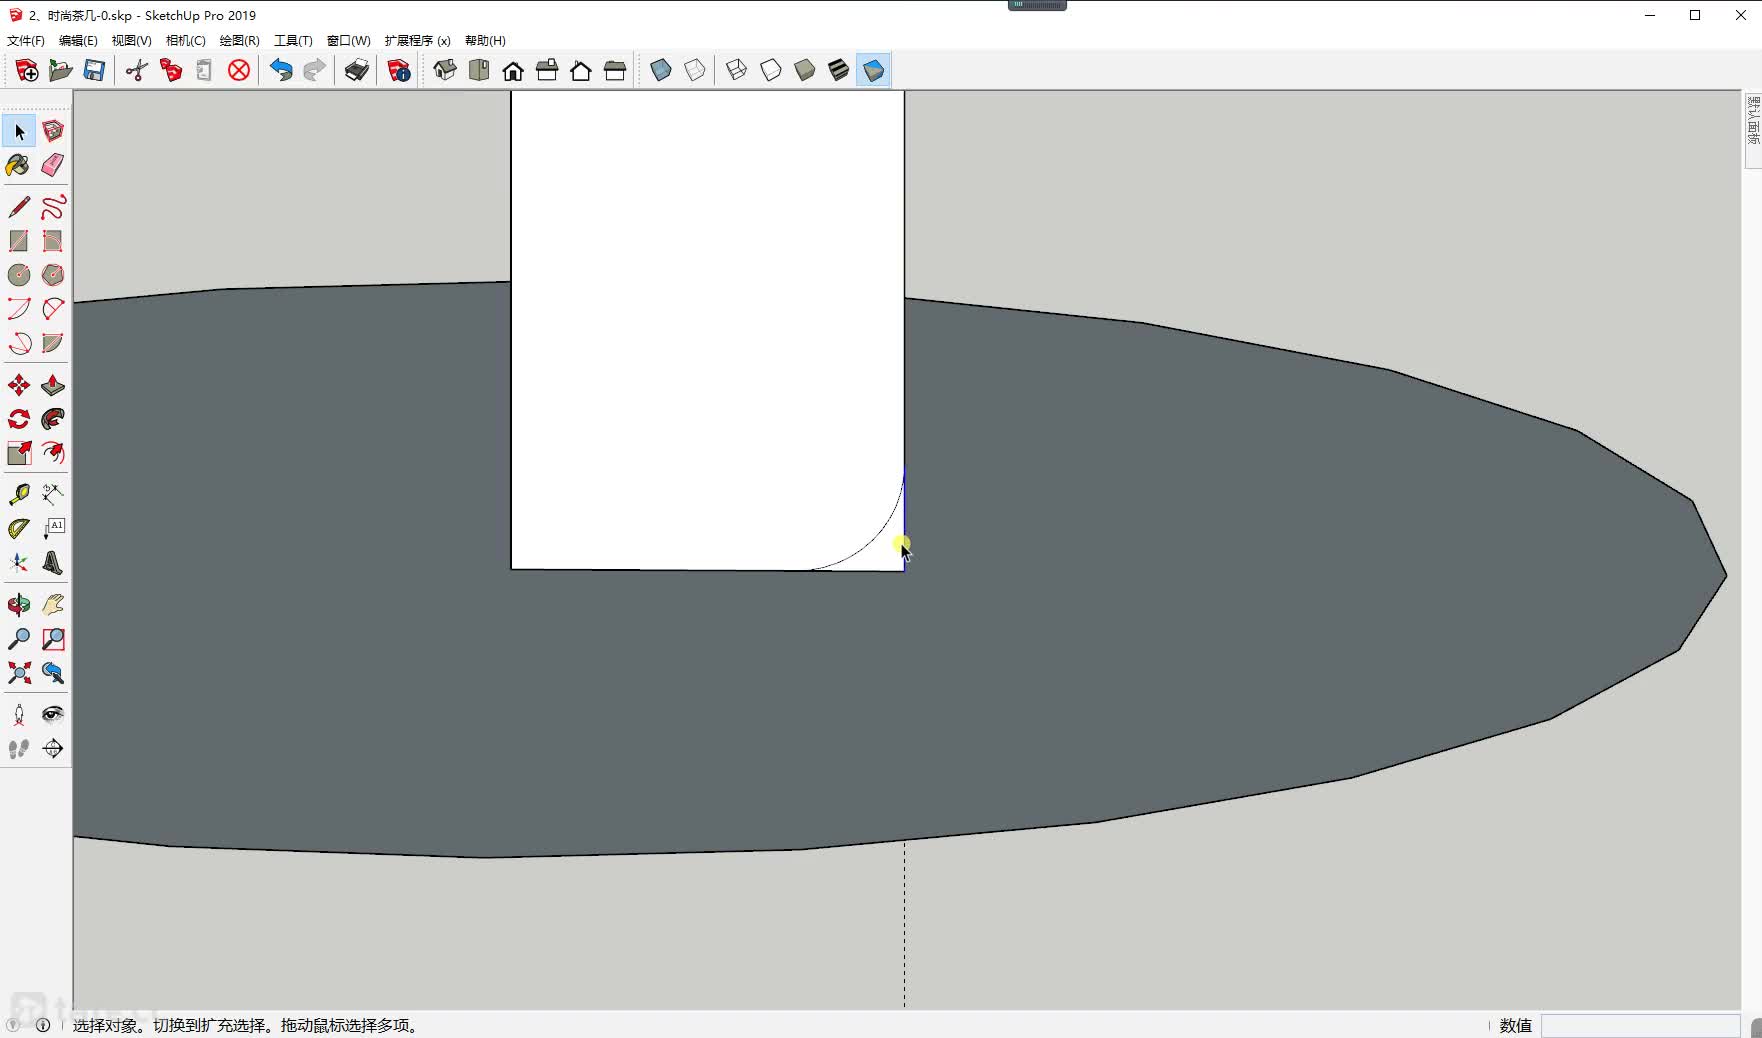Open the 工具(T) menu
Image resolution: width=1762 pixels, height=1038 pixels.
click(293, 41)
